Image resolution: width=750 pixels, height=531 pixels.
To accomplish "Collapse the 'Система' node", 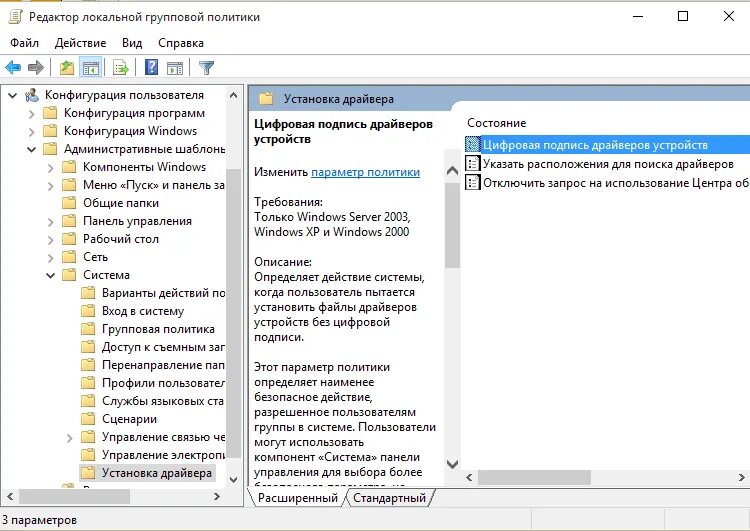I will pyautogui.click(x=51, y=276).
